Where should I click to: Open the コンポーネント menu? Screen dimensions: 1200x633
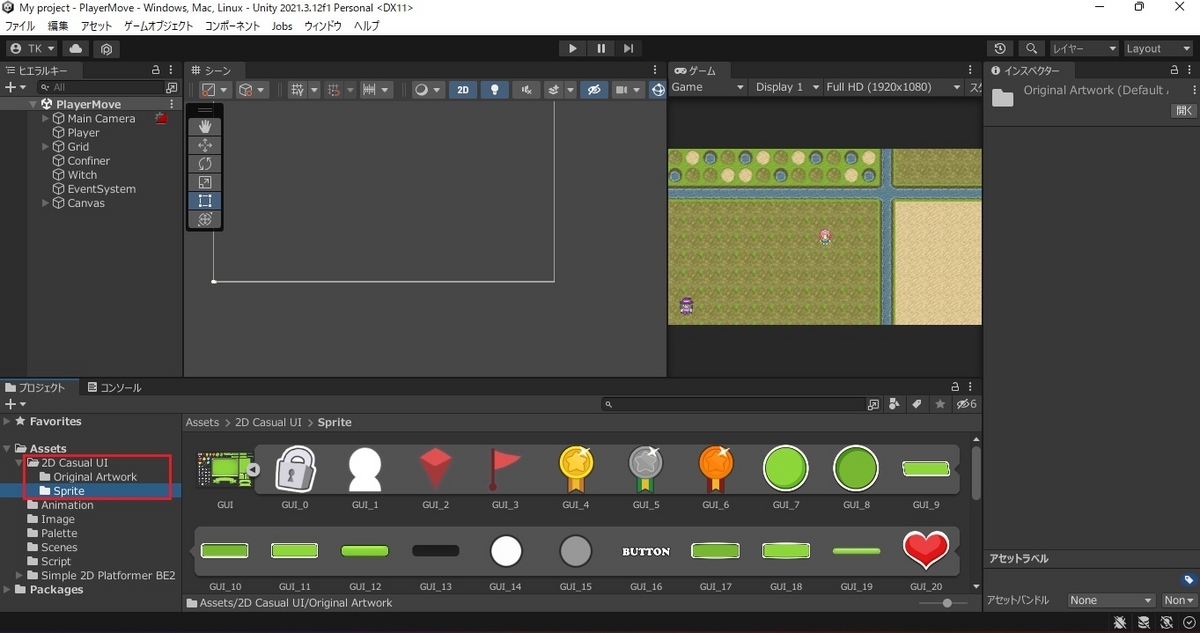tap(233, 26)
